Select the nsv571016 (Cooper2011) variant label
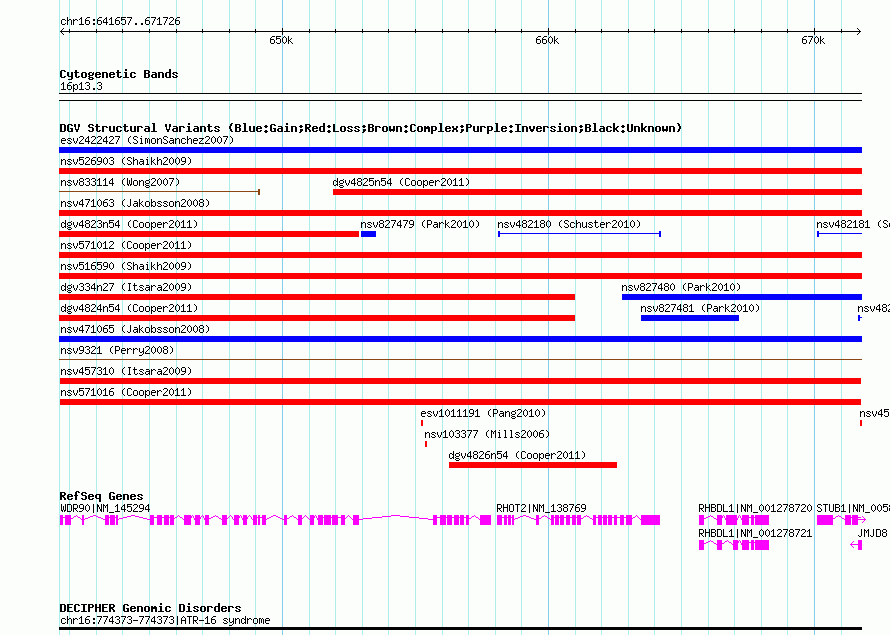 point(126,392)
